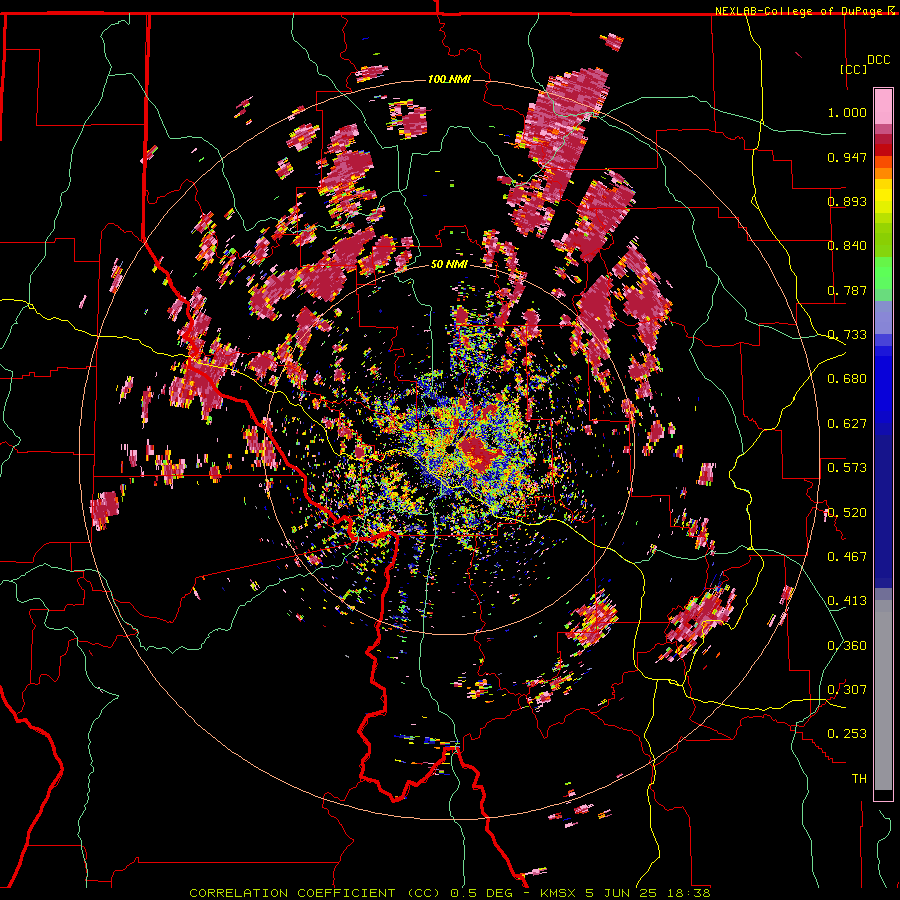
Task: Click the 0.520 legend value
Action: [x=847, y=512]
